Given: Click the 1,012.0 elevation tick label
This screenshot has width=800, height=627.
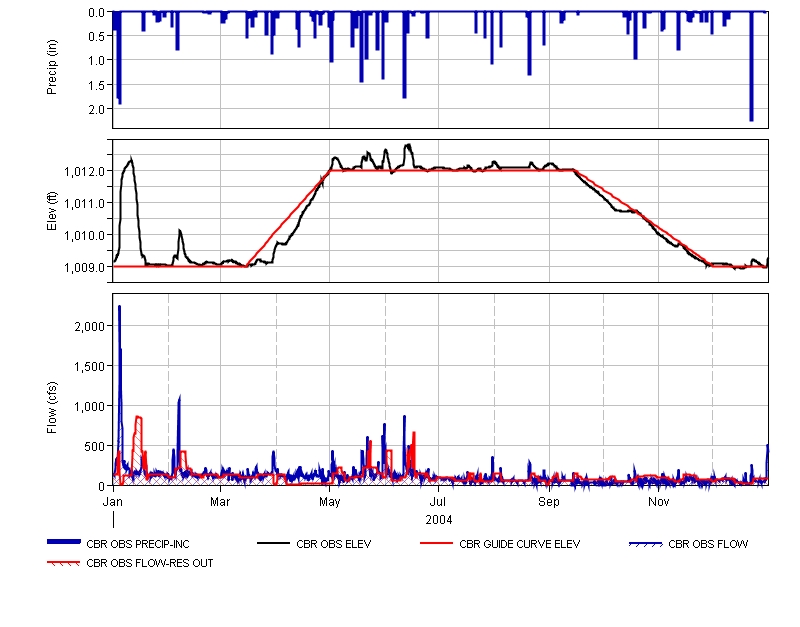Looking at the screenshot, I should point(85,171).
